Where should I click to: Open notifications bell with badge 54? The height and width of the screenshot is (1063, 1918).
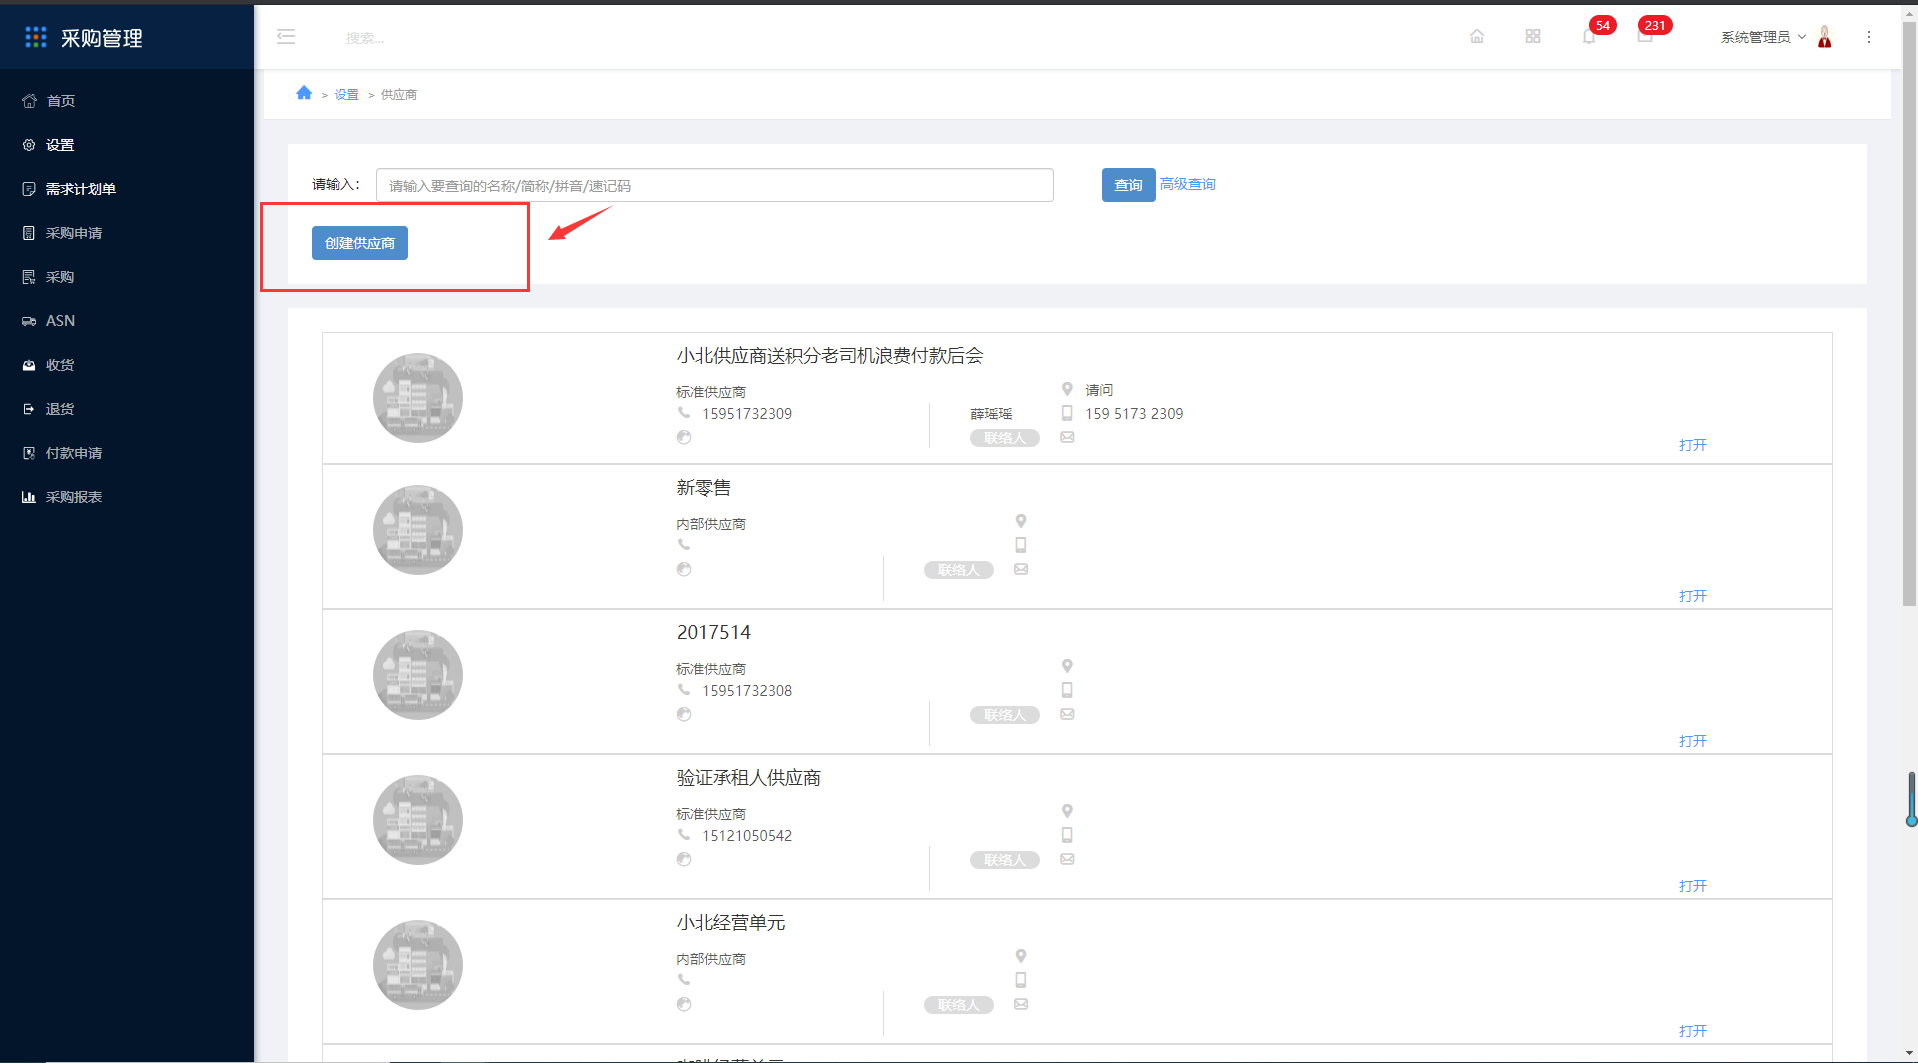click(x=1589, y=37)
